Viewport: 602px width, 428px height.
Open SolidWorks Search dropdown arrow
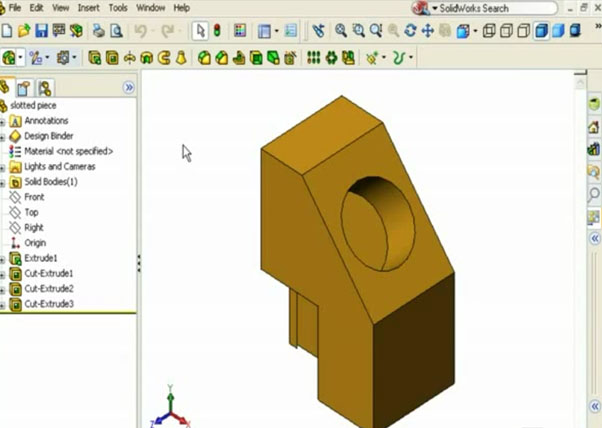pyautogui.click(x=435, y=8)
